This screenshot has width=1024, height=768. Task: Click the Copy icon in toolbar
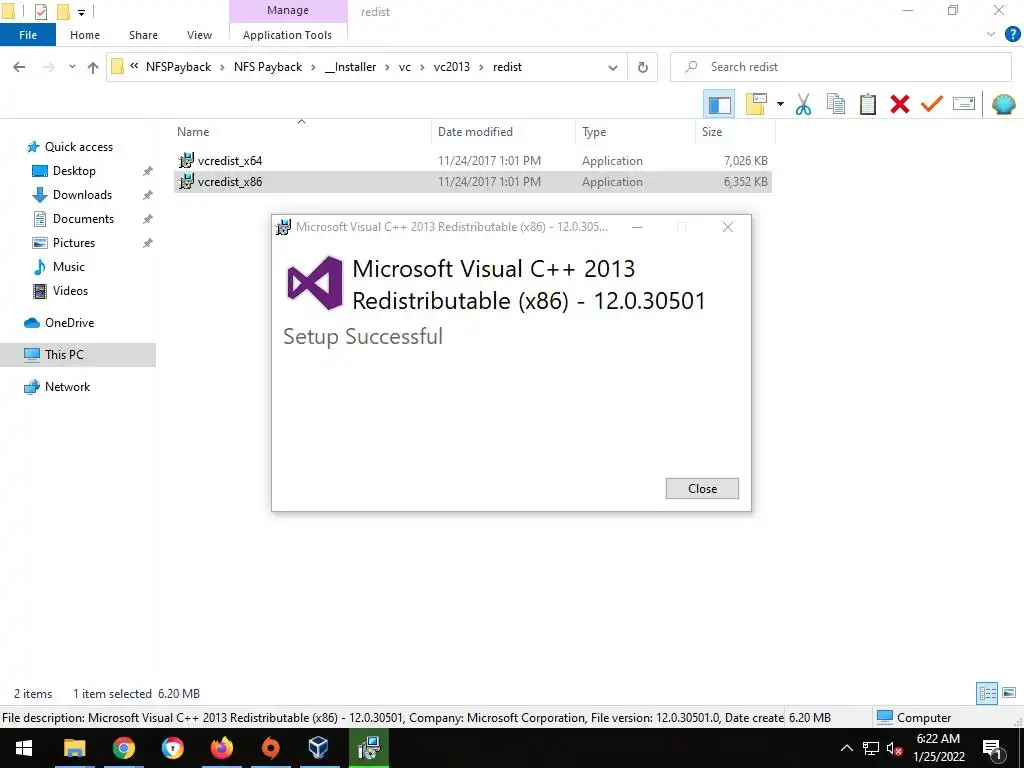click(836, 104)
